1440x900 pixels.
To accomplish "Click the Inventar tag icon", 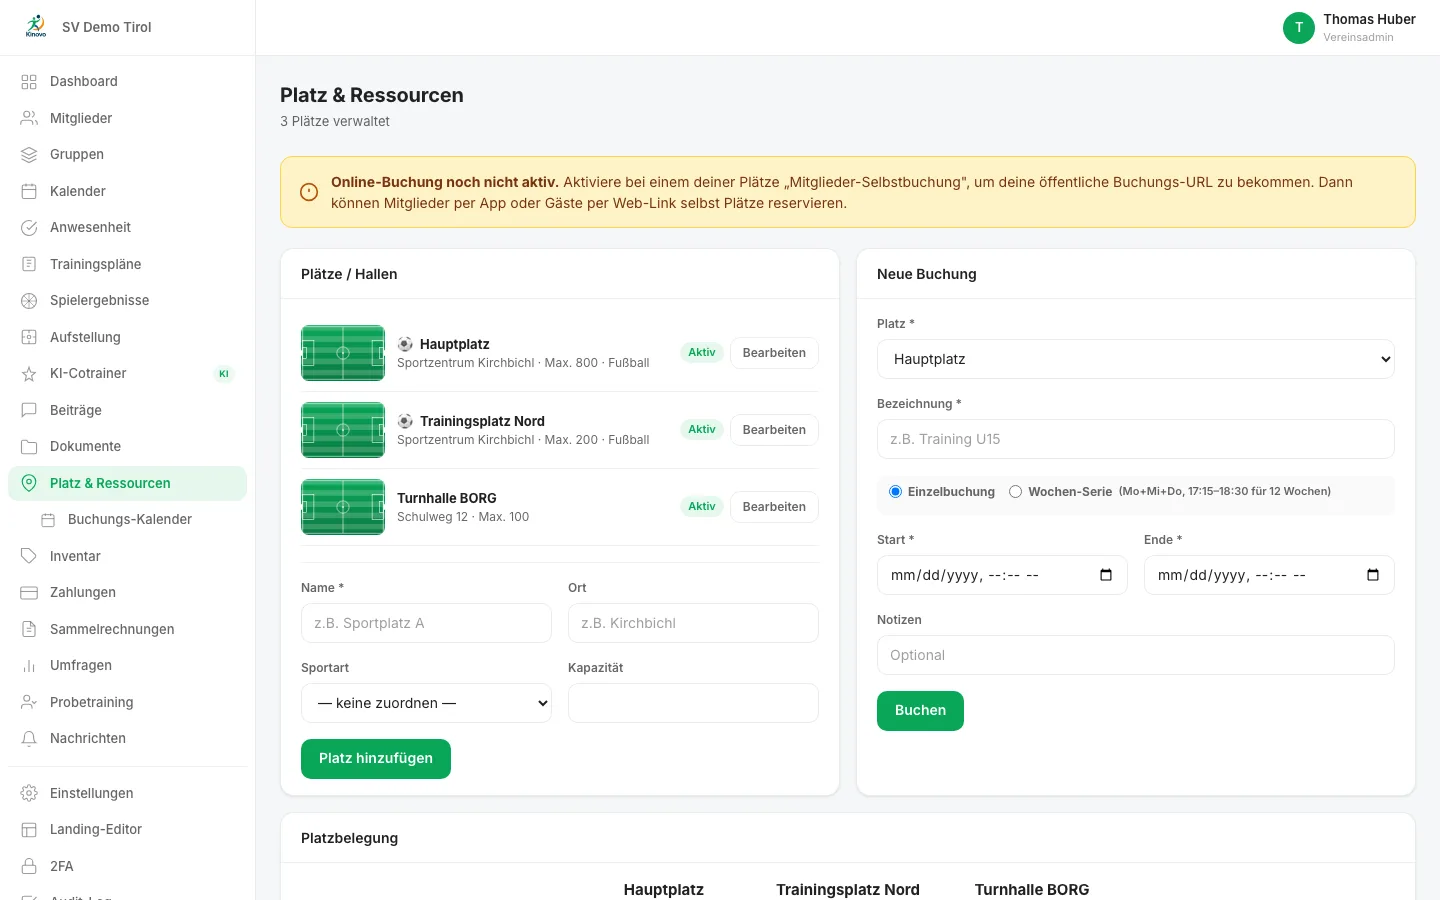I will pos(29,556).
